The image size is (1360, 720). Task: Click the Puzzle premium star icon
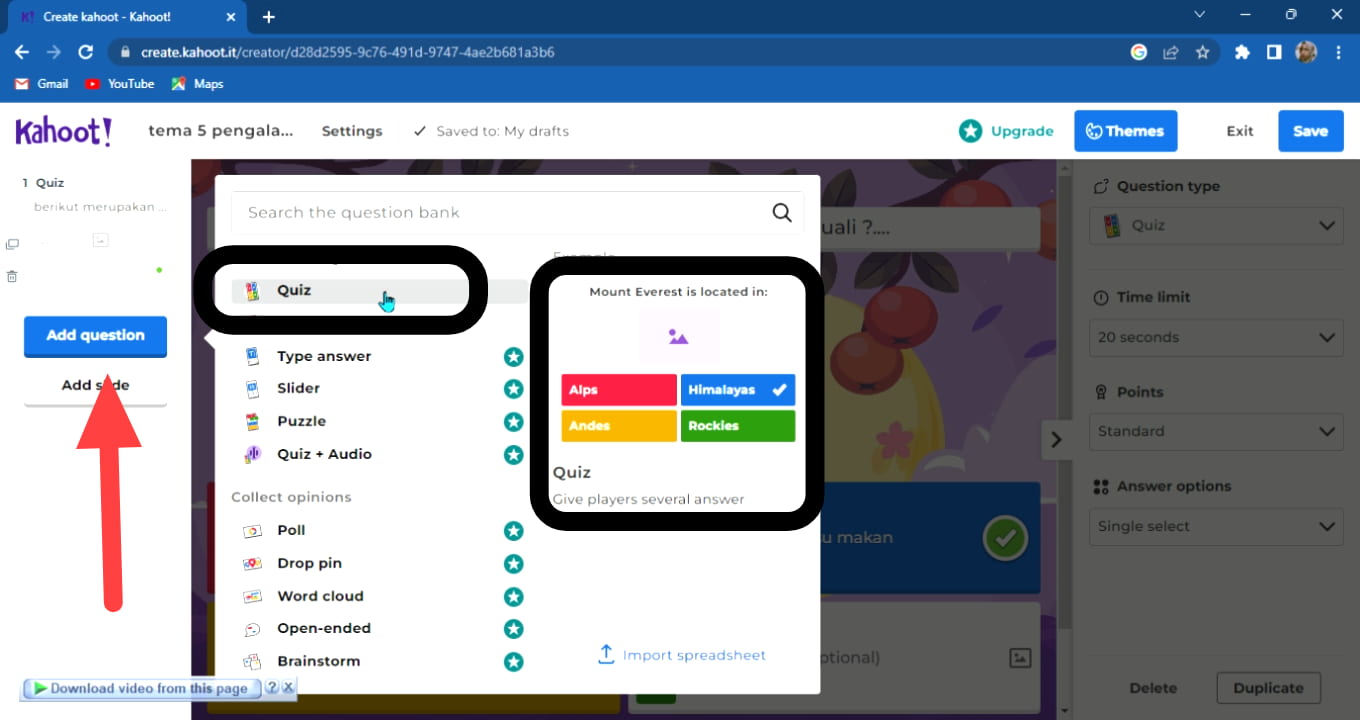(514, 422)
